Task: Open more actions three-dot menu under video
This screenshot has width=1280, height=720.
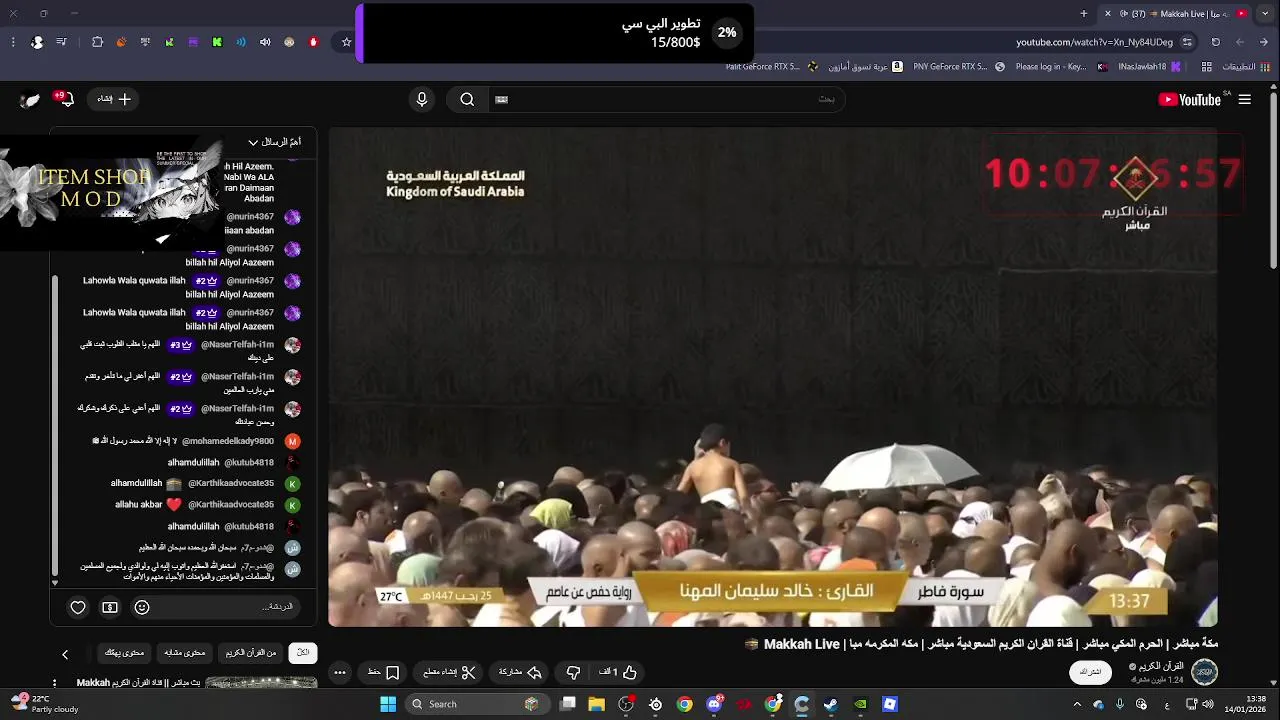Action: click(340, 672)
